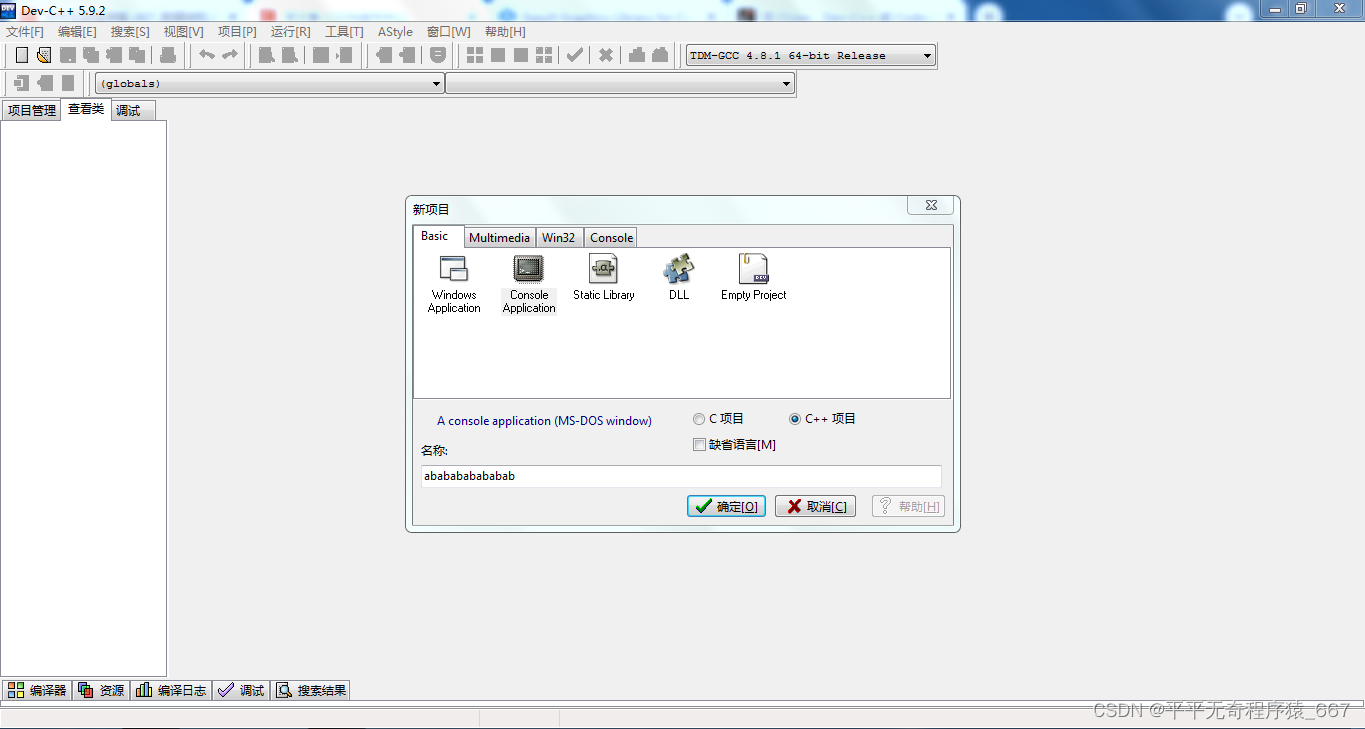Open the 资源 bottom tab
The height and width of the screenshot is (729, 1365).
pyautogui.click(x=101, y=690)
